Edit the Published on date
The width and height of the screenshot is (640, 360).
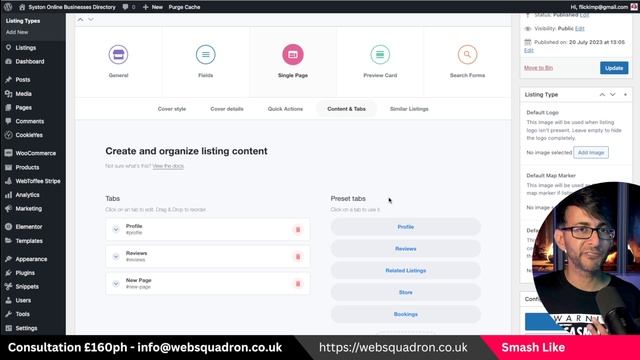tap(529, 50)
